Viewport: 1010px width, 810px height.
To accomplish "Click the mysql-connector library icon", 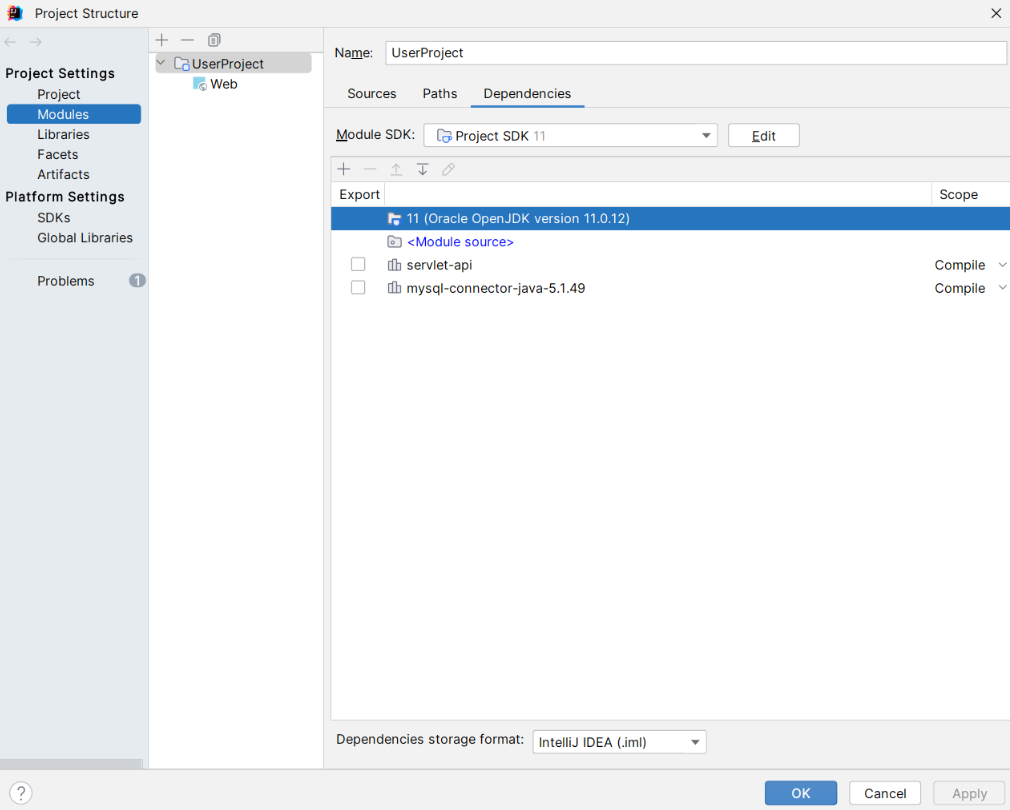I will 394,288.
